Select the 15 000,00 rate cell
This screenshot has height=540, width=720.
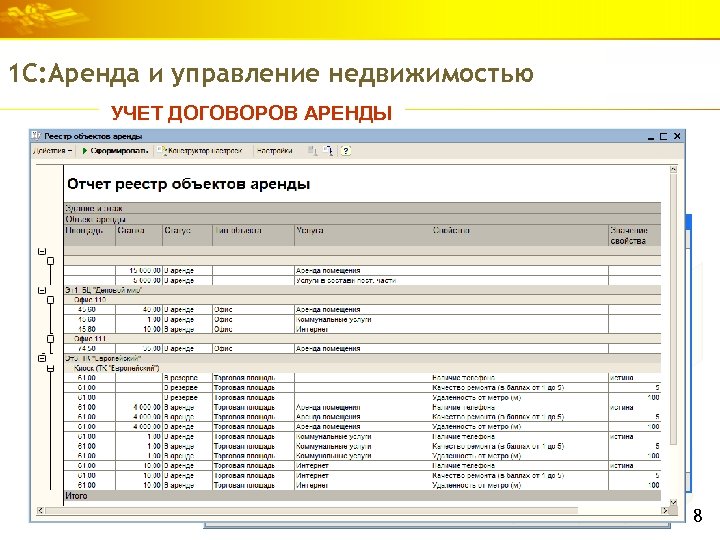point(139,270)
